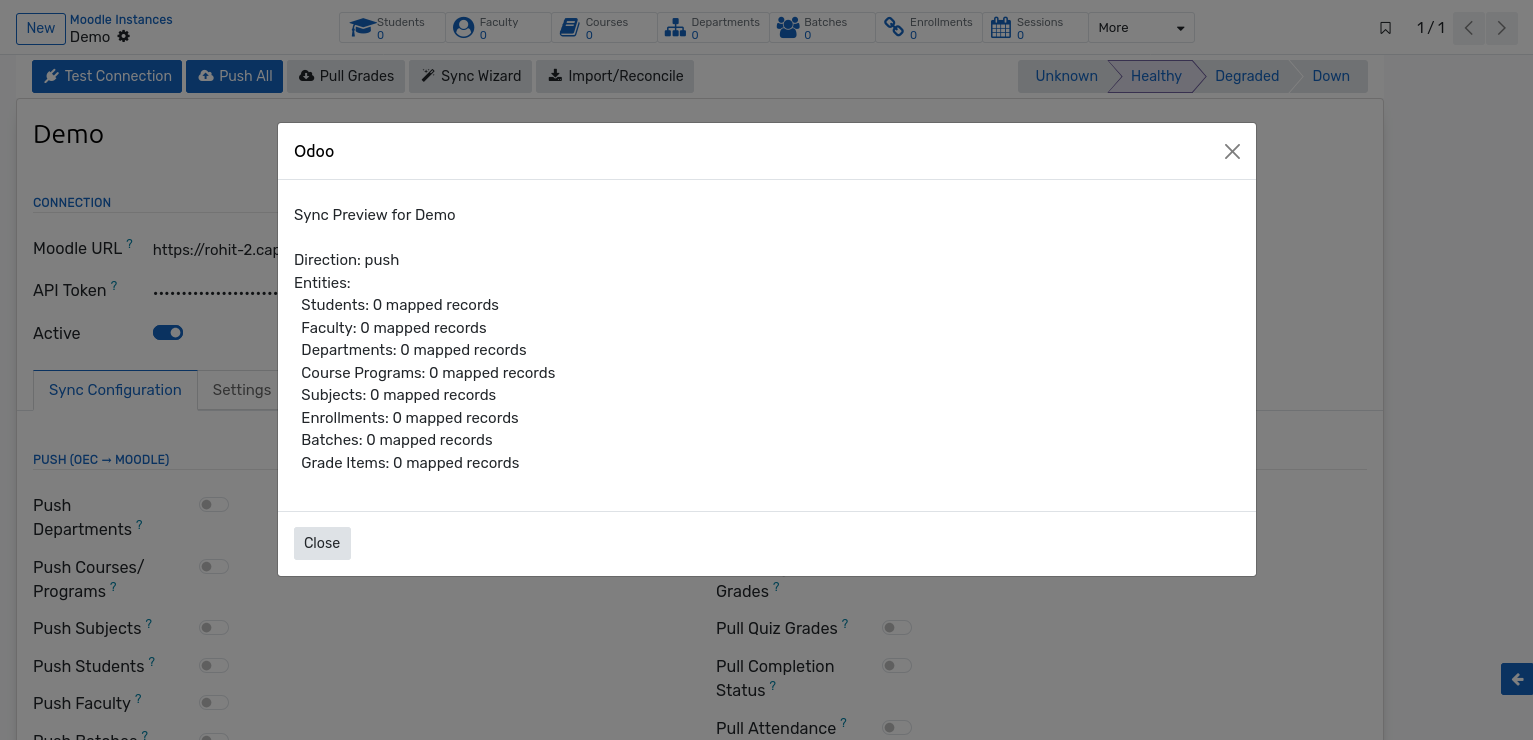Click help icon next to Moodle URL

pyautogui.click(x=130, y=243)
